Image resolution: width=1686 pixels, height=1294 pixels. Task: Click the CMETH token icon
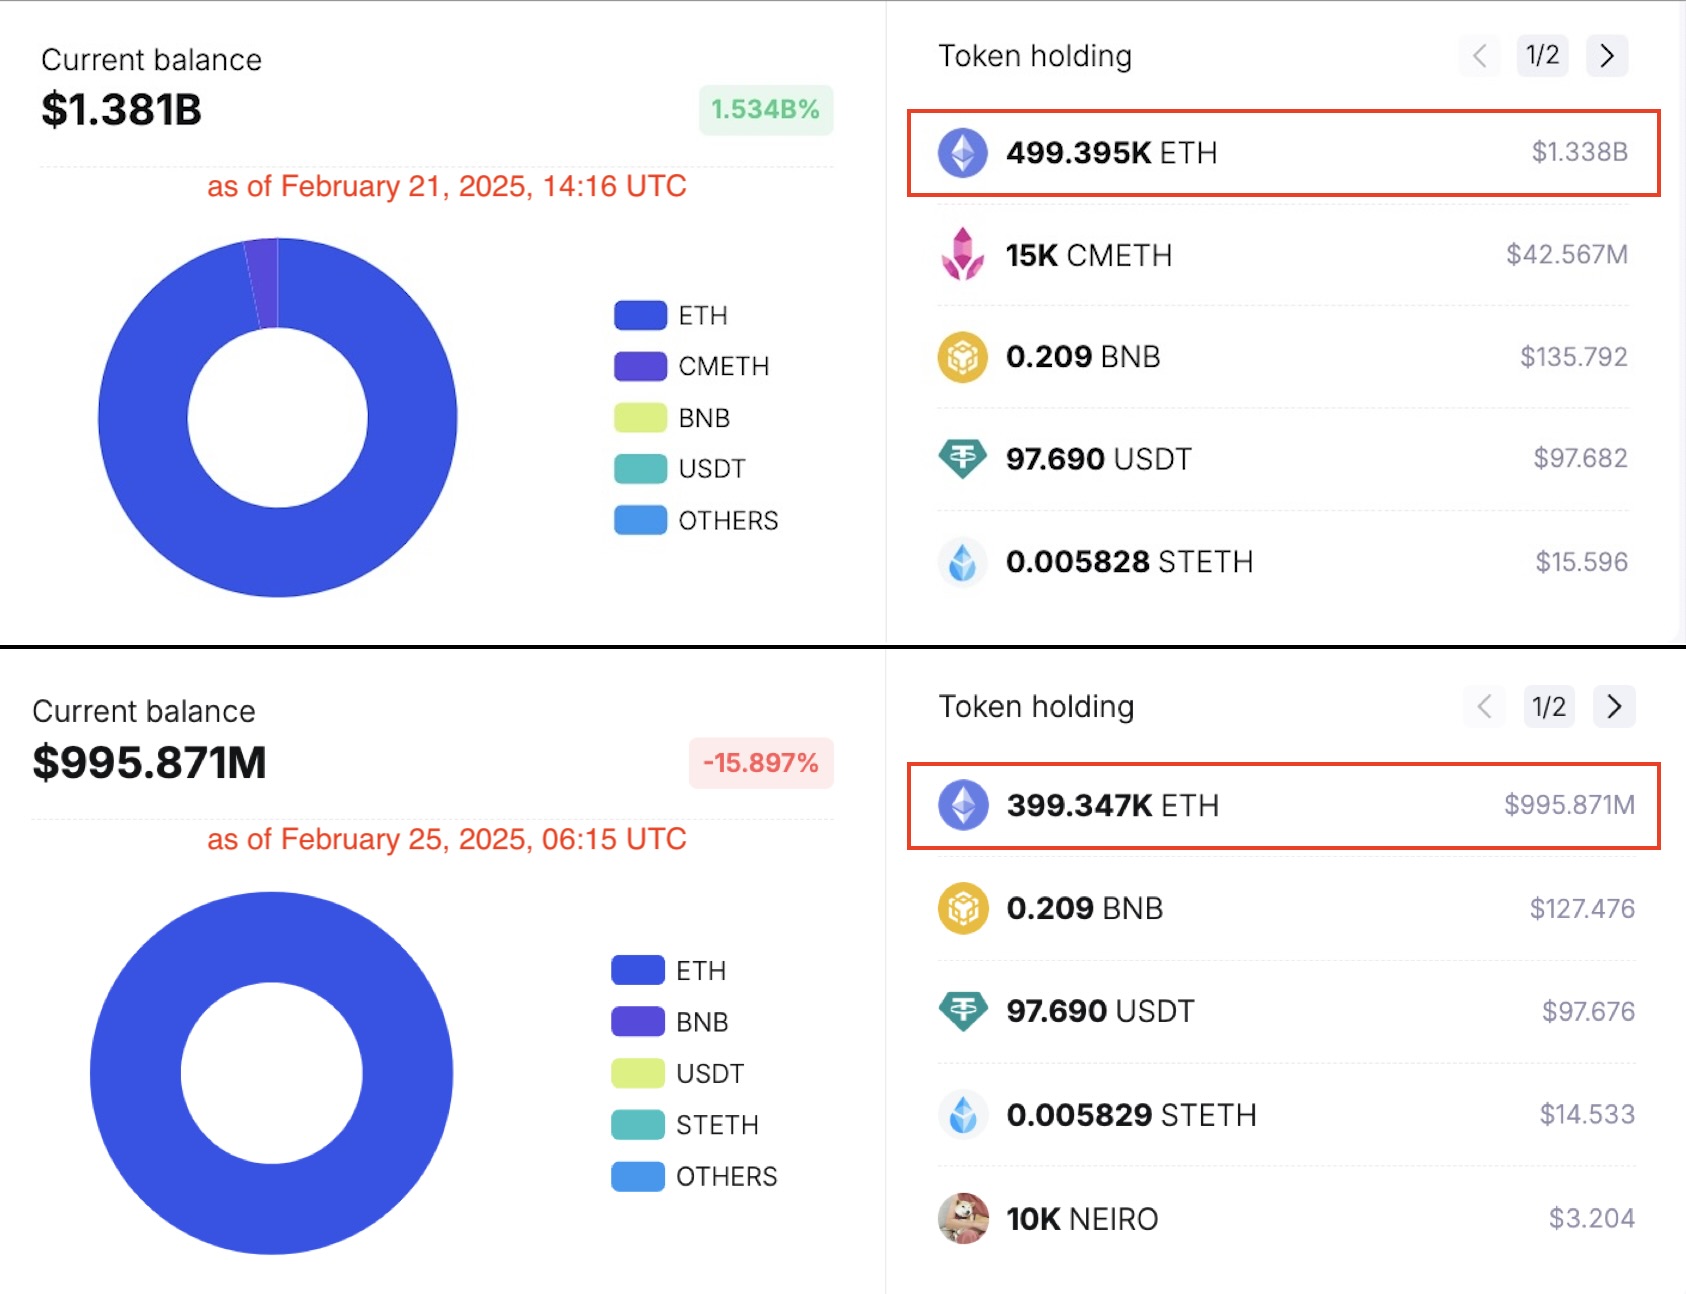962,254
